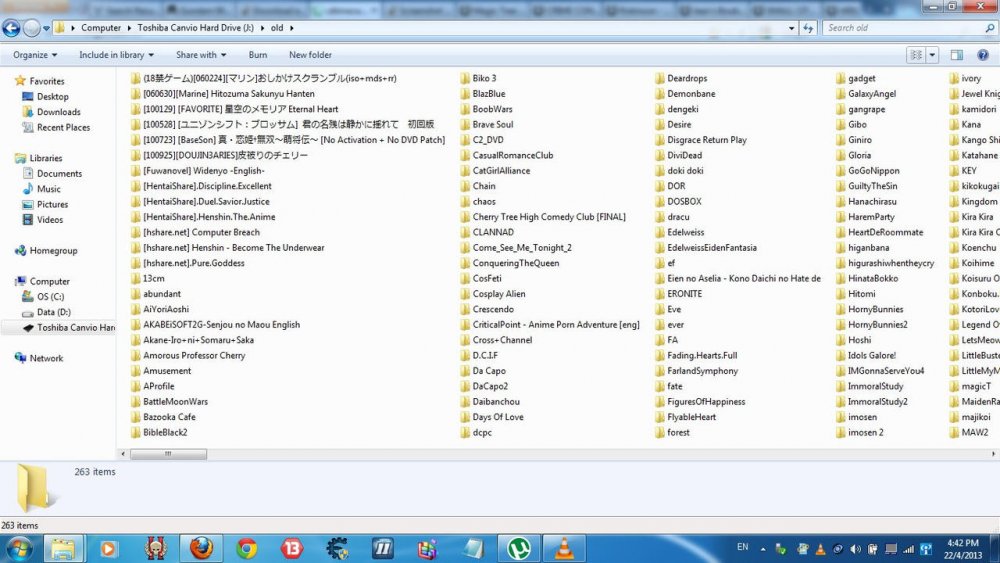Click the blue Help question mark icon

(982, 55)
